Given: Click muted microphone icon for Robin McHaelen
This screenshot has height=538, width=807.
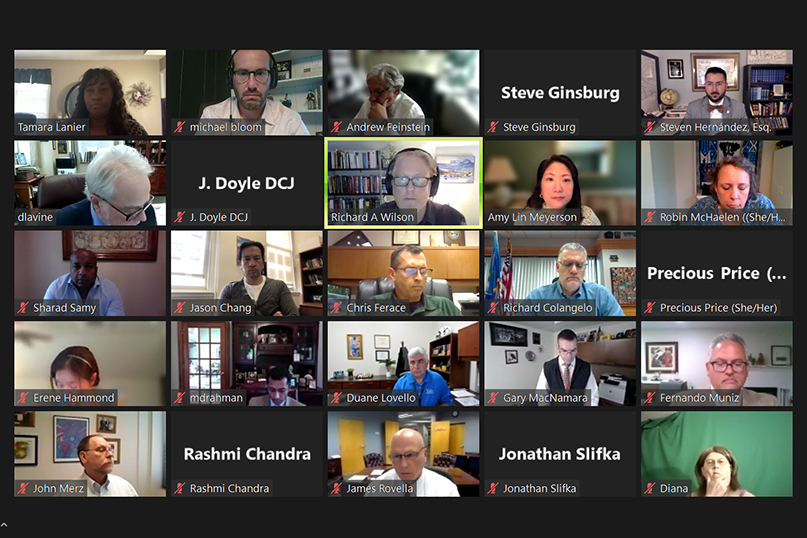Looking at the screenshot, I should point(650,217).
